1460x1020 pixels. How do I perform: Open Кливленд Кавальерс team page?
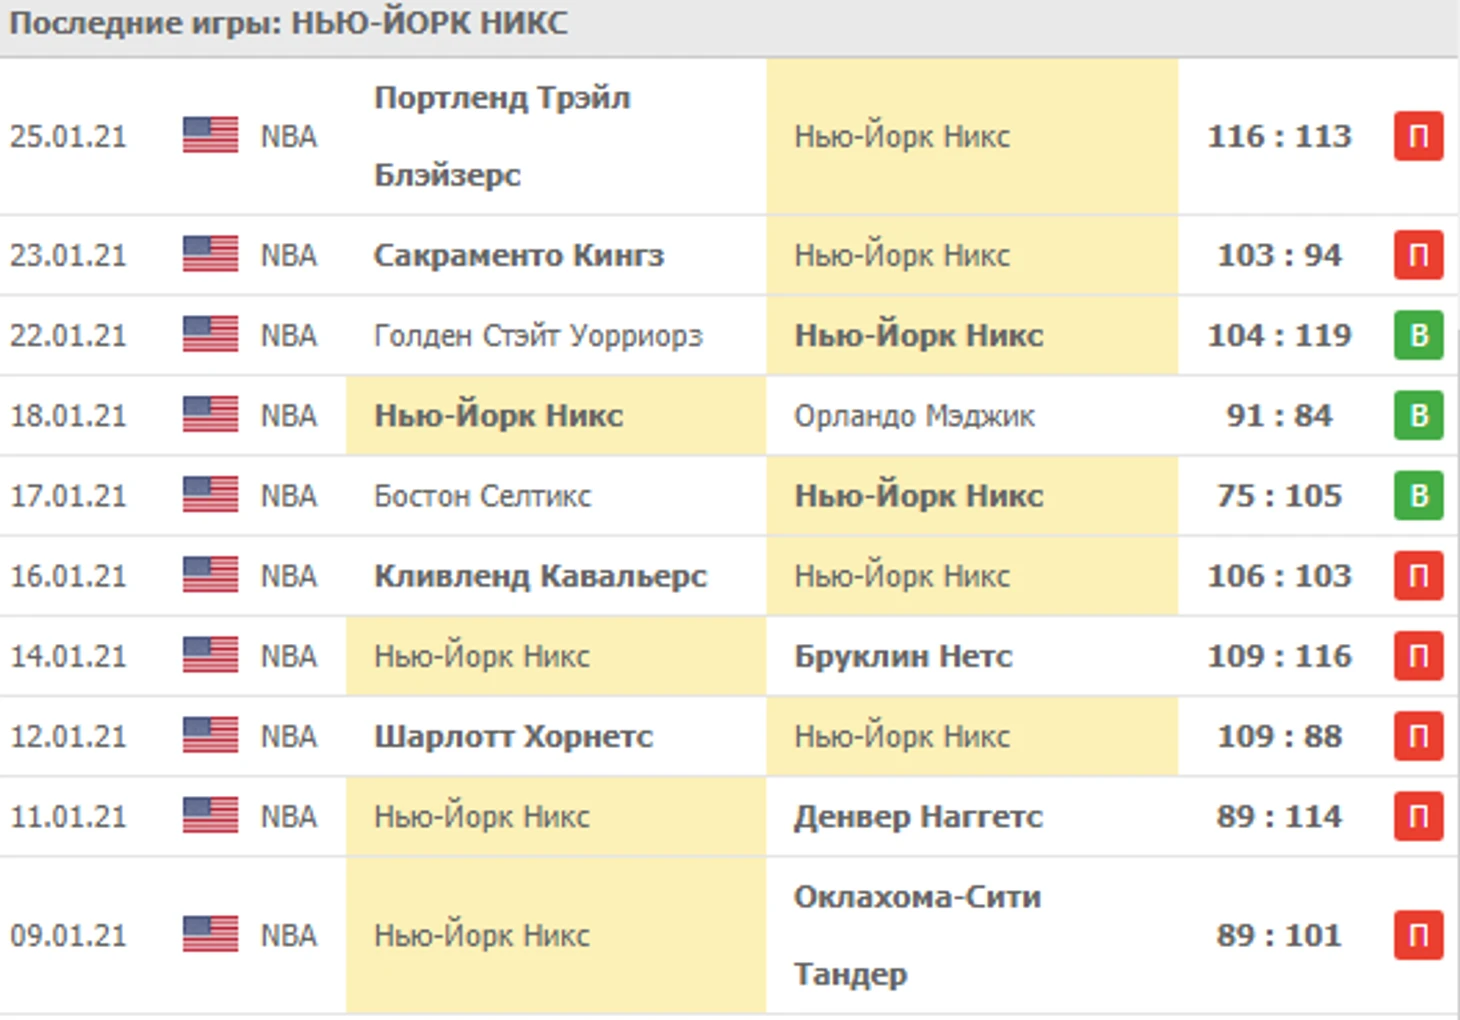pos(540,576)
